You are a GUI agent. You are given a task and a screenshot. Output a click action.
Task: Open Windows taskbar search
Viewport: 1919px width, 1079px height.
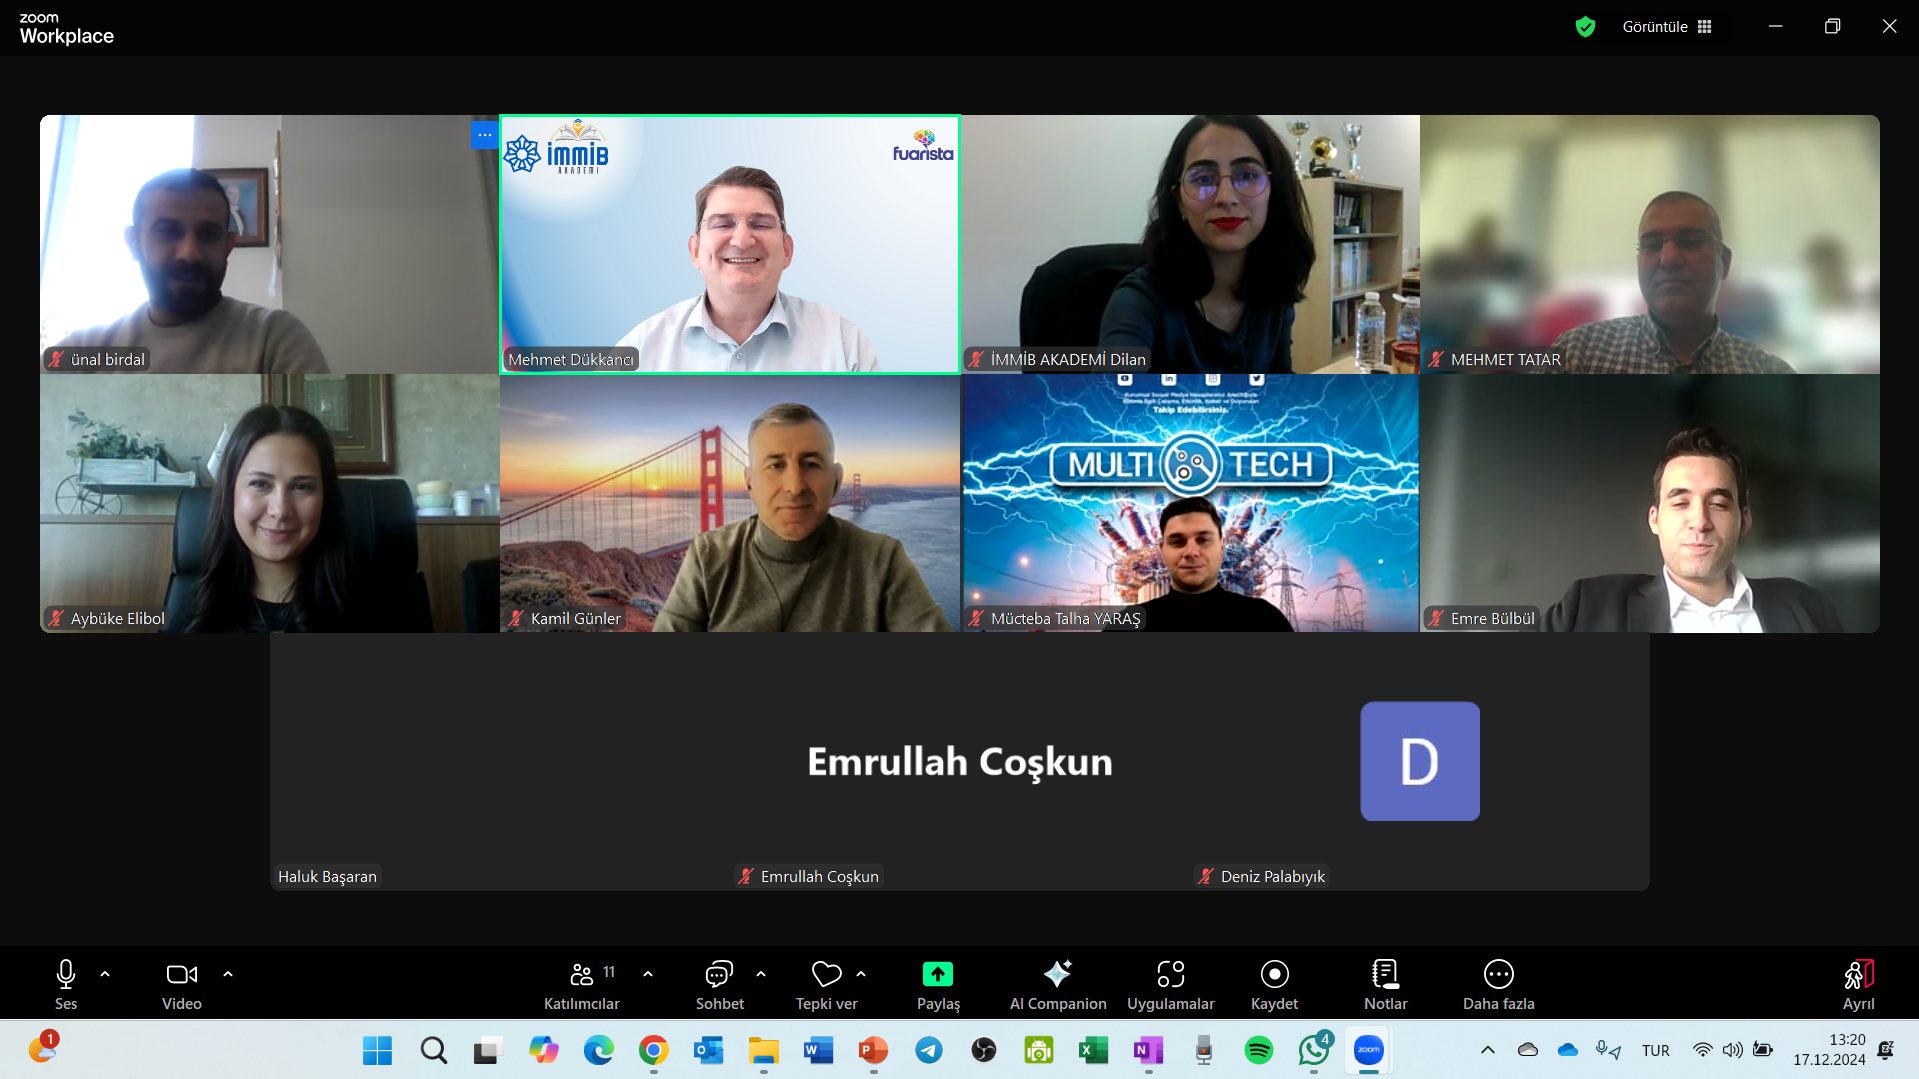[433, 1050]
